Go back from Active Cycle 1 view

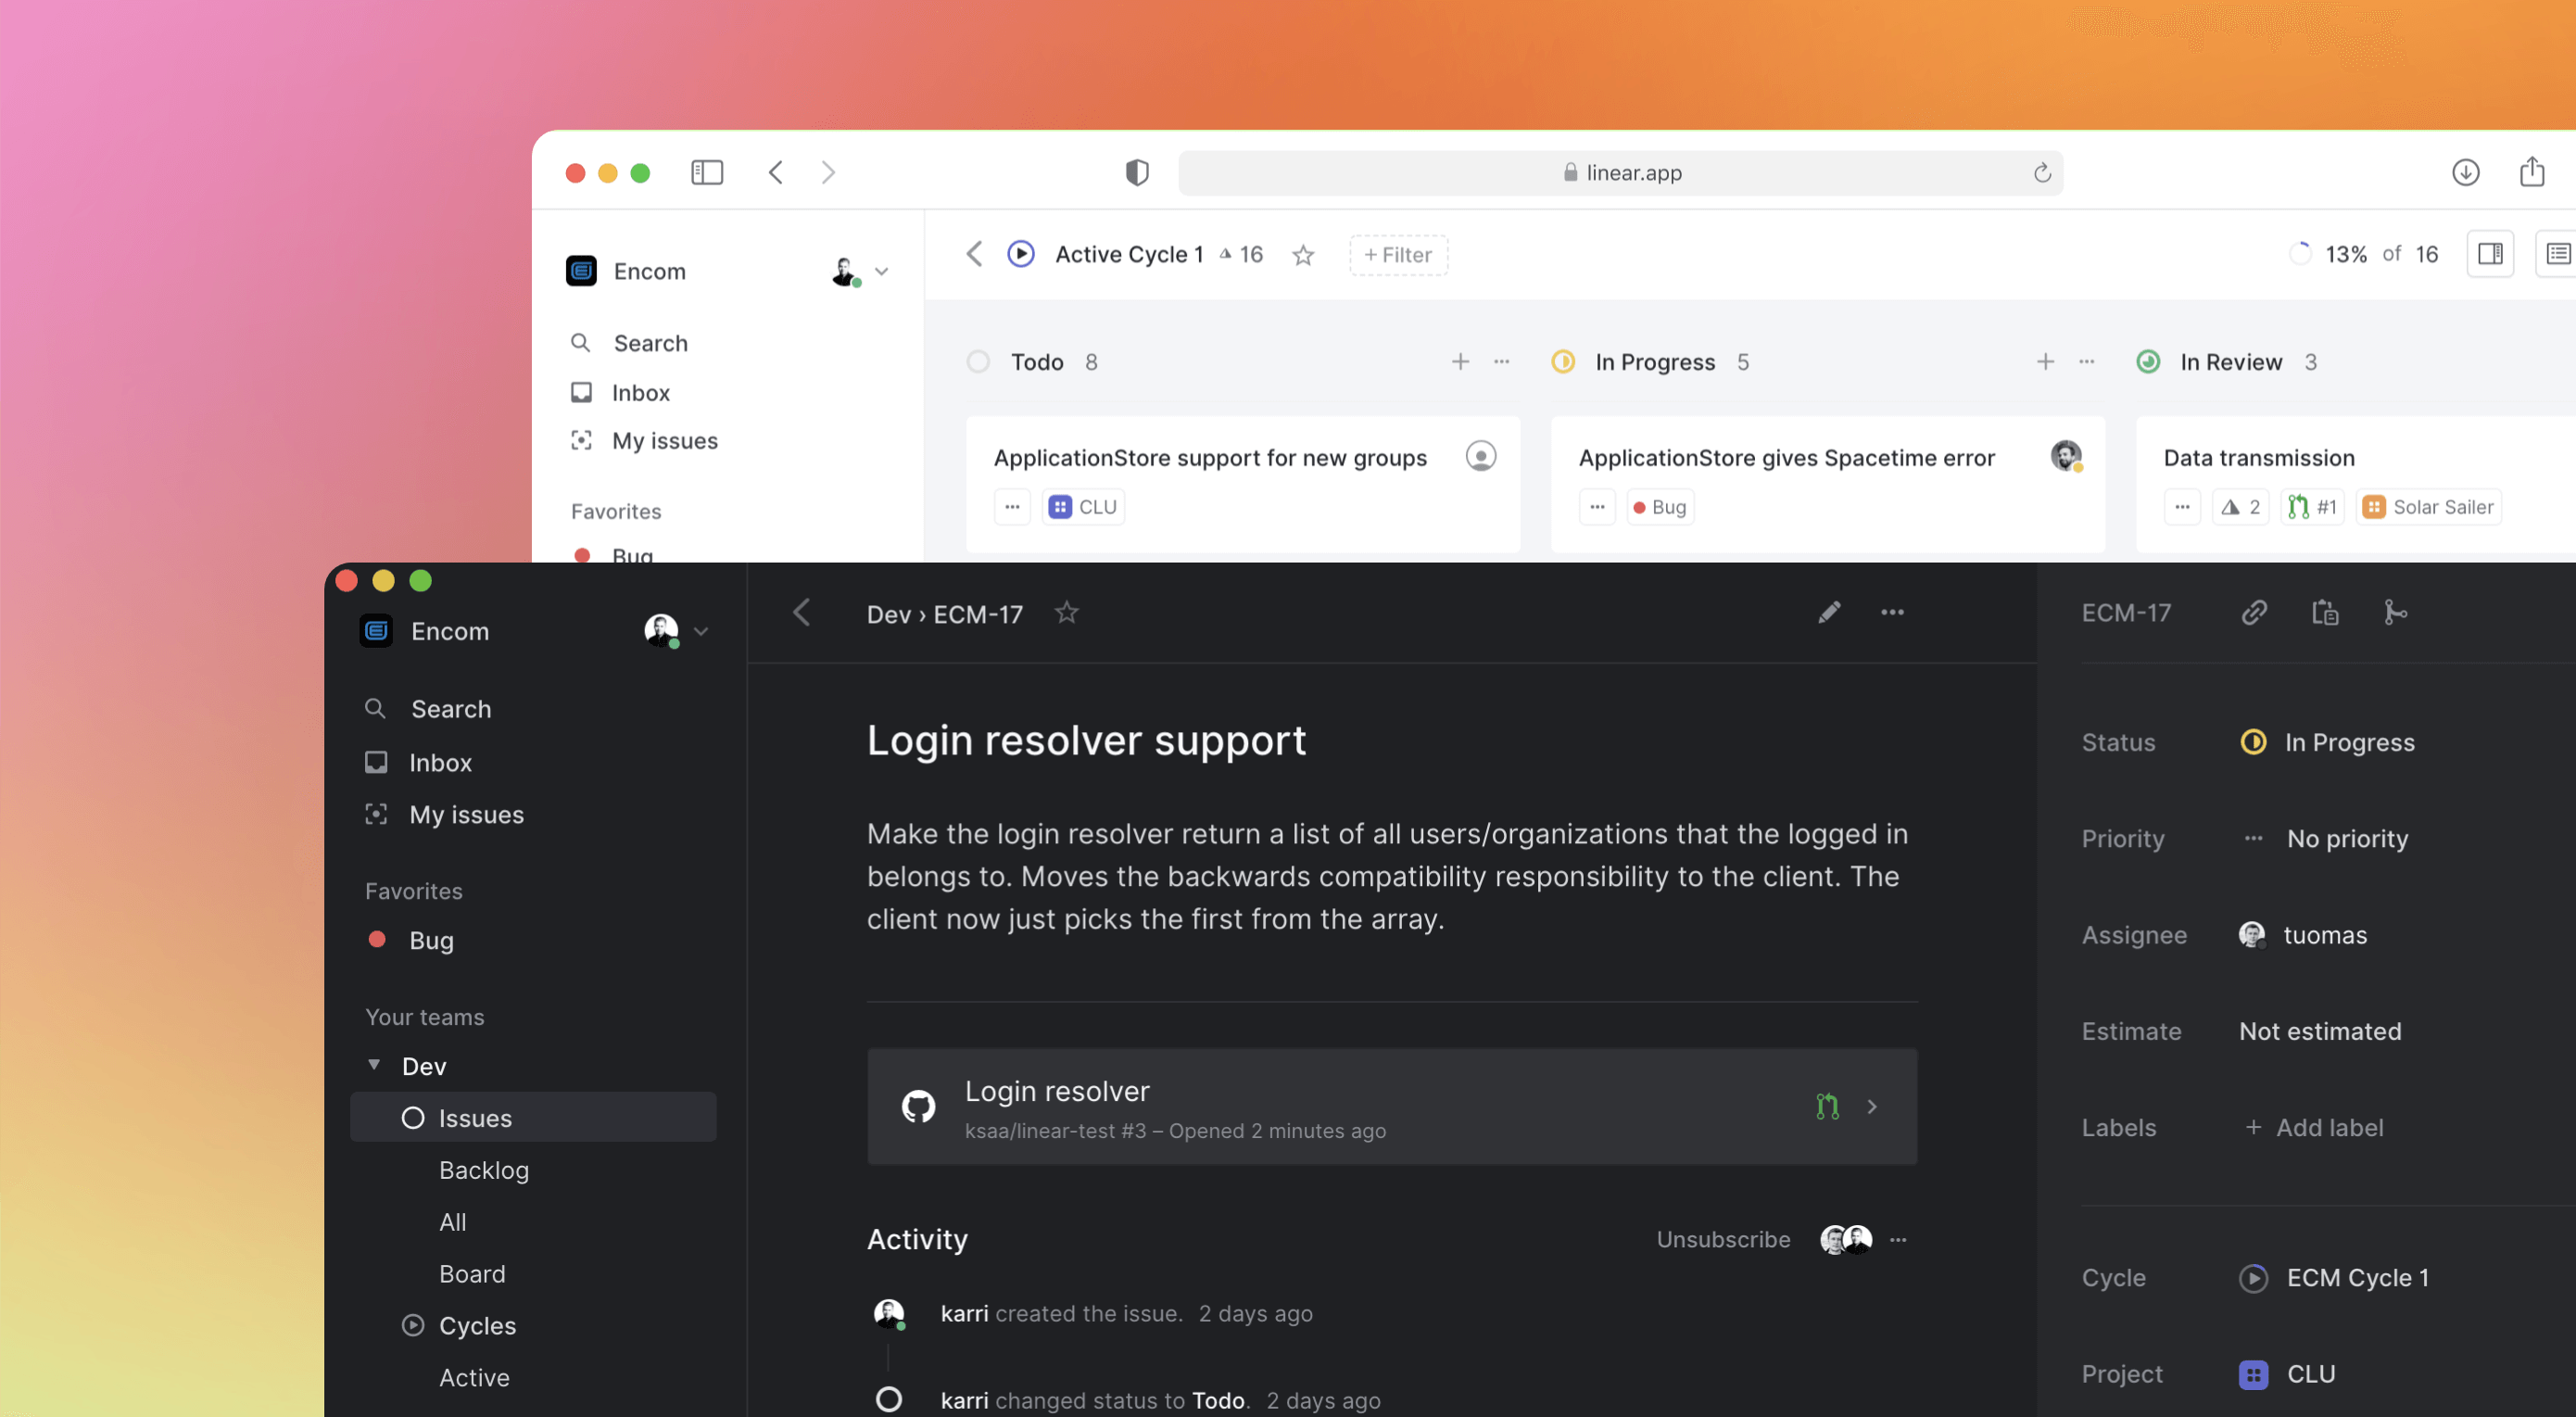(x=975, y=254)
